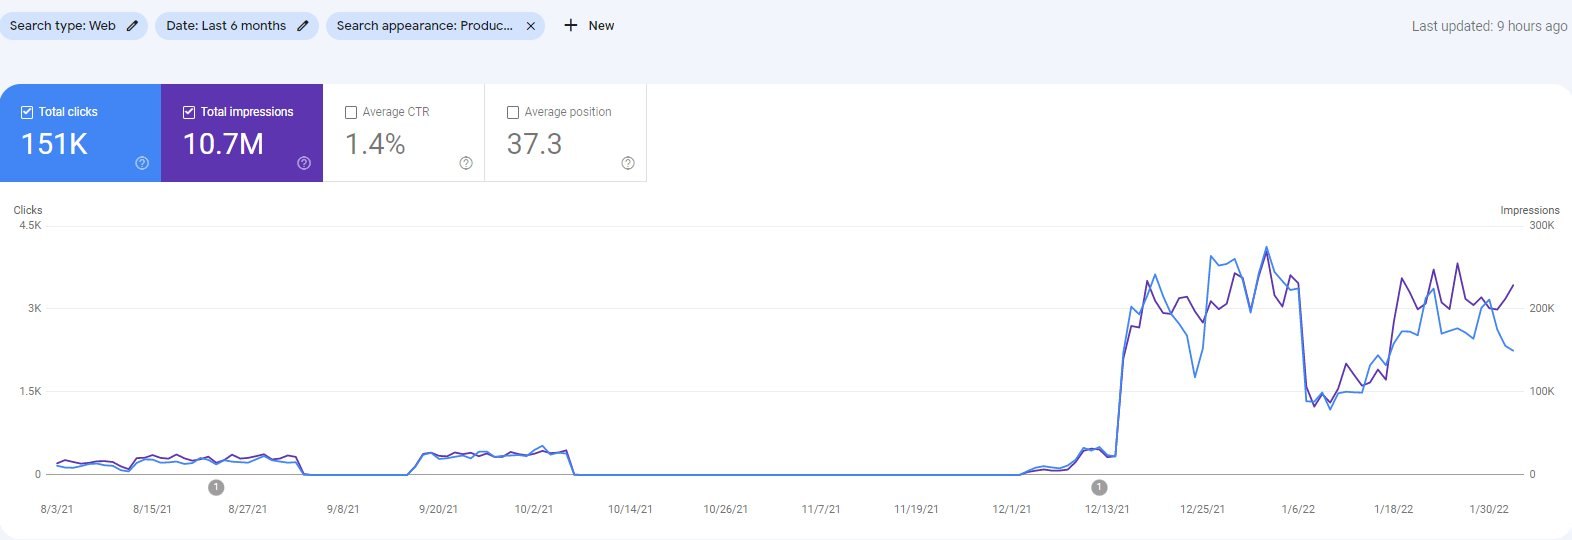Select the 37.3 Average position value

point(534,144)
